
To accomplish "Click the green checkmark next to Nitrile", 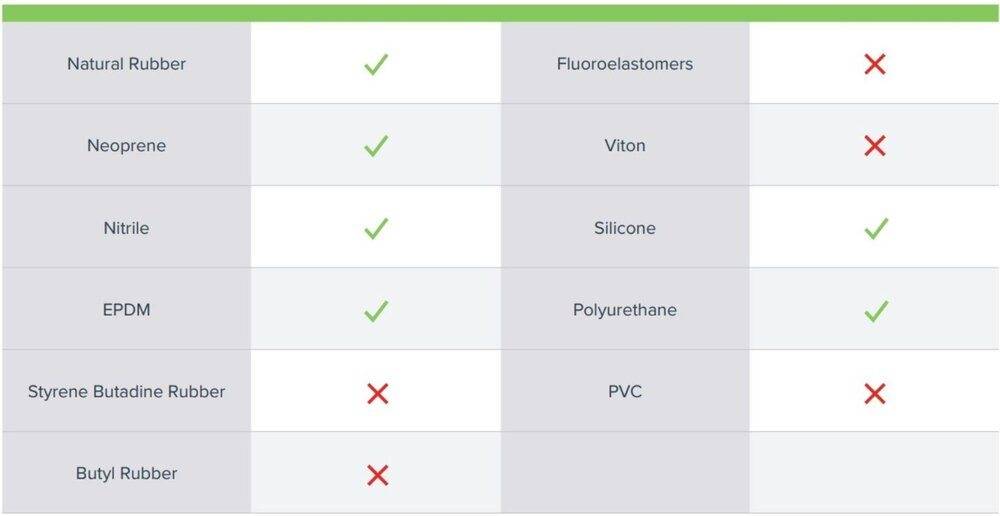I will pyautogui.click(x=376, y=229).
